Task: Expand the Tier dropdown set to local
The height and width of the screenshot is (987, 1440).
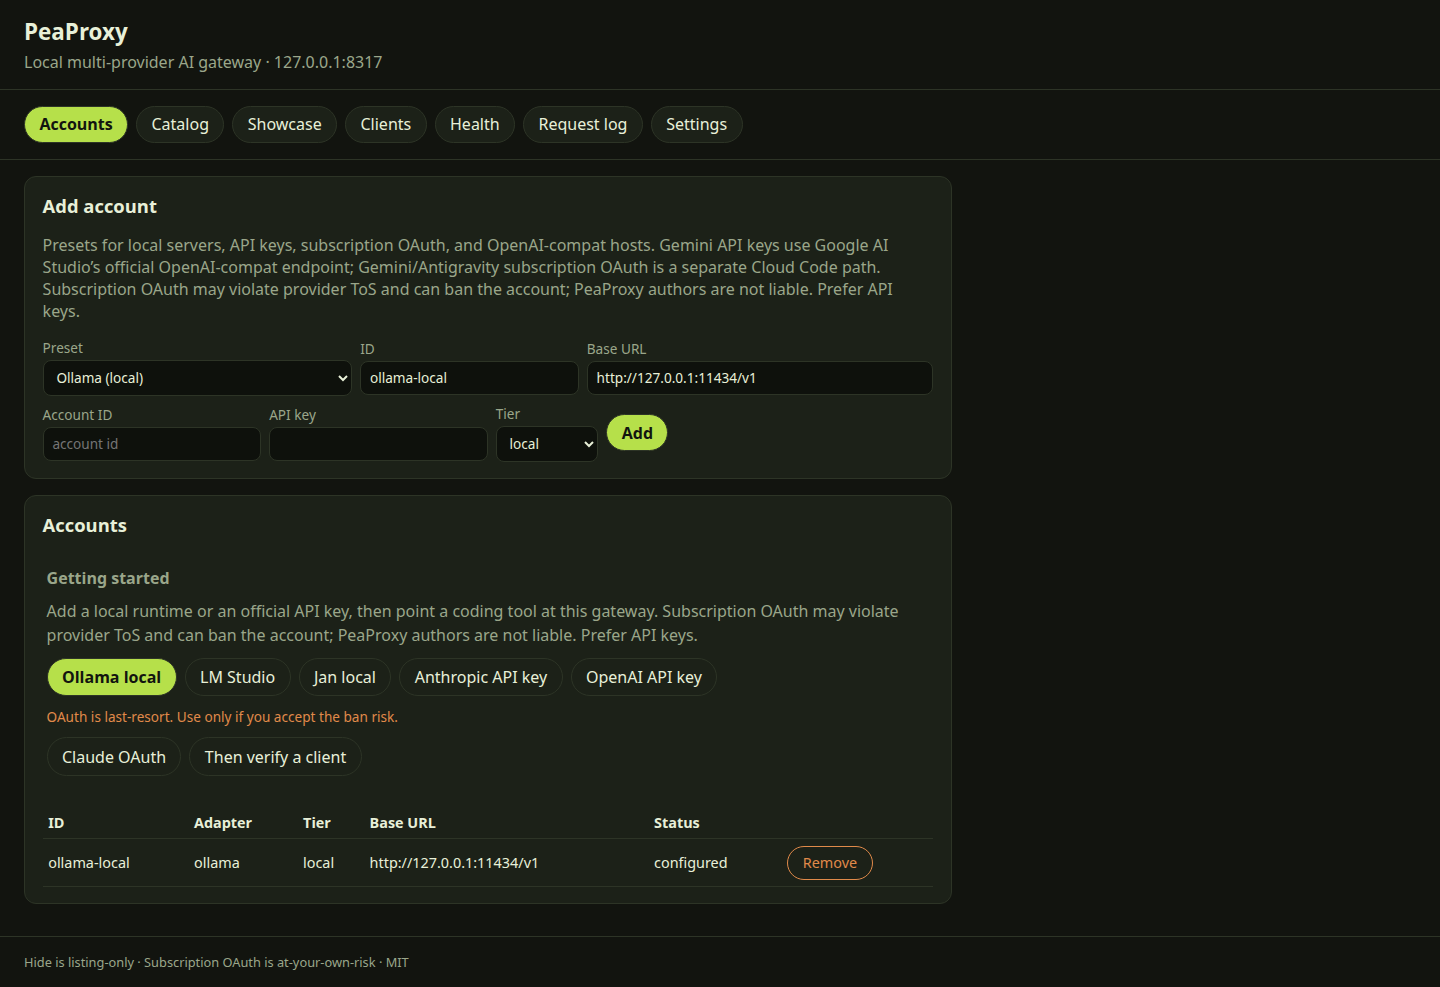Action: click(x=547, y=444)
